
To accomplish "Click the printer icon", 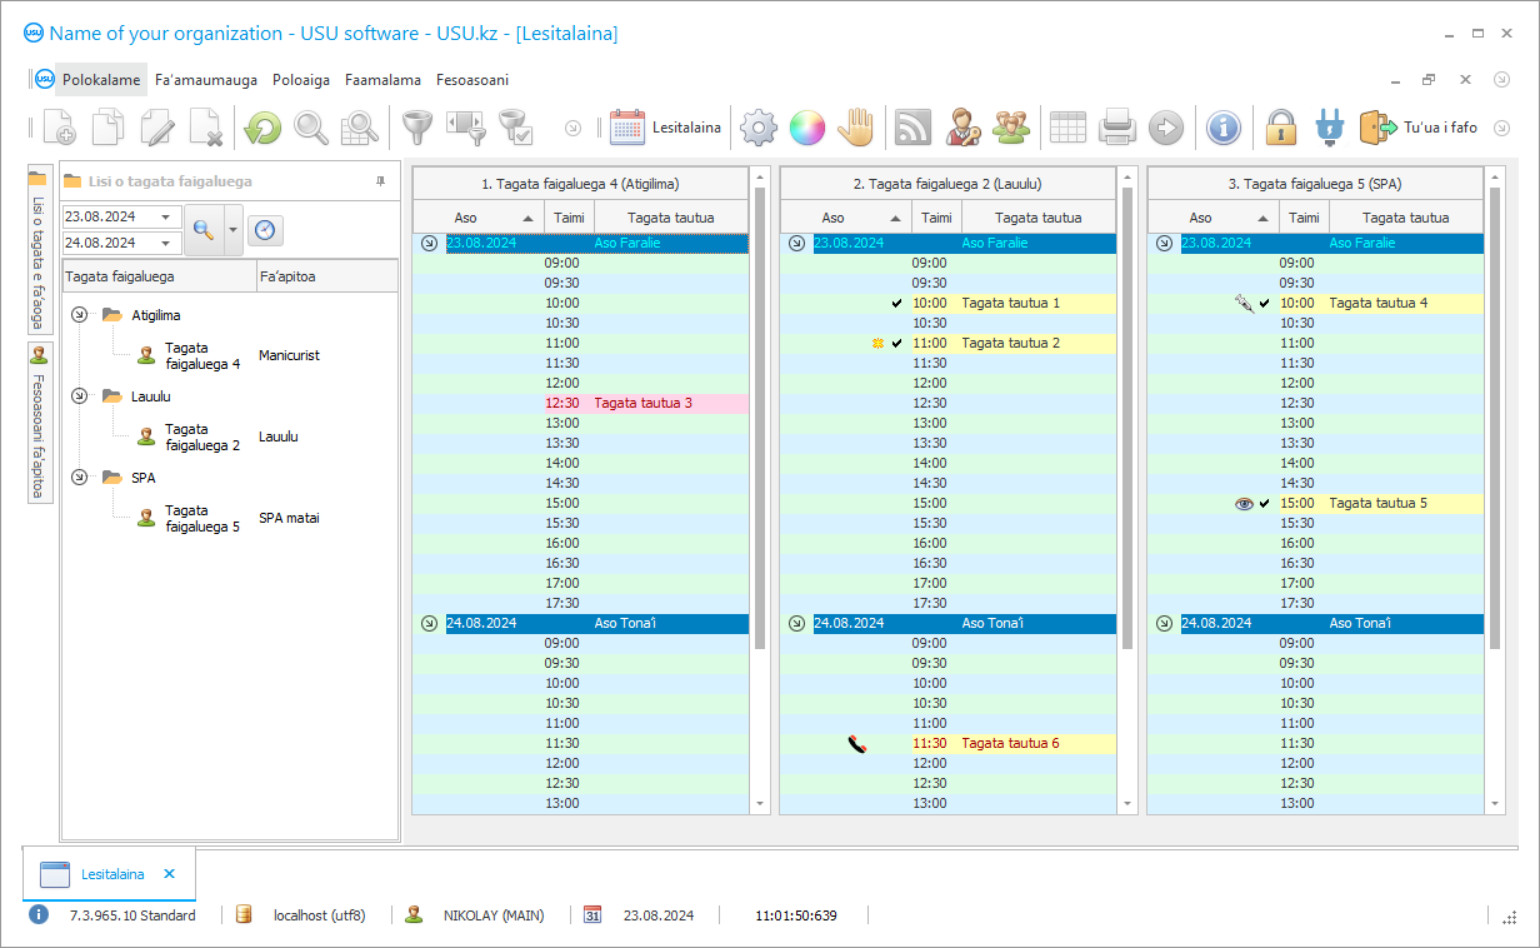I will [1117, 128].
